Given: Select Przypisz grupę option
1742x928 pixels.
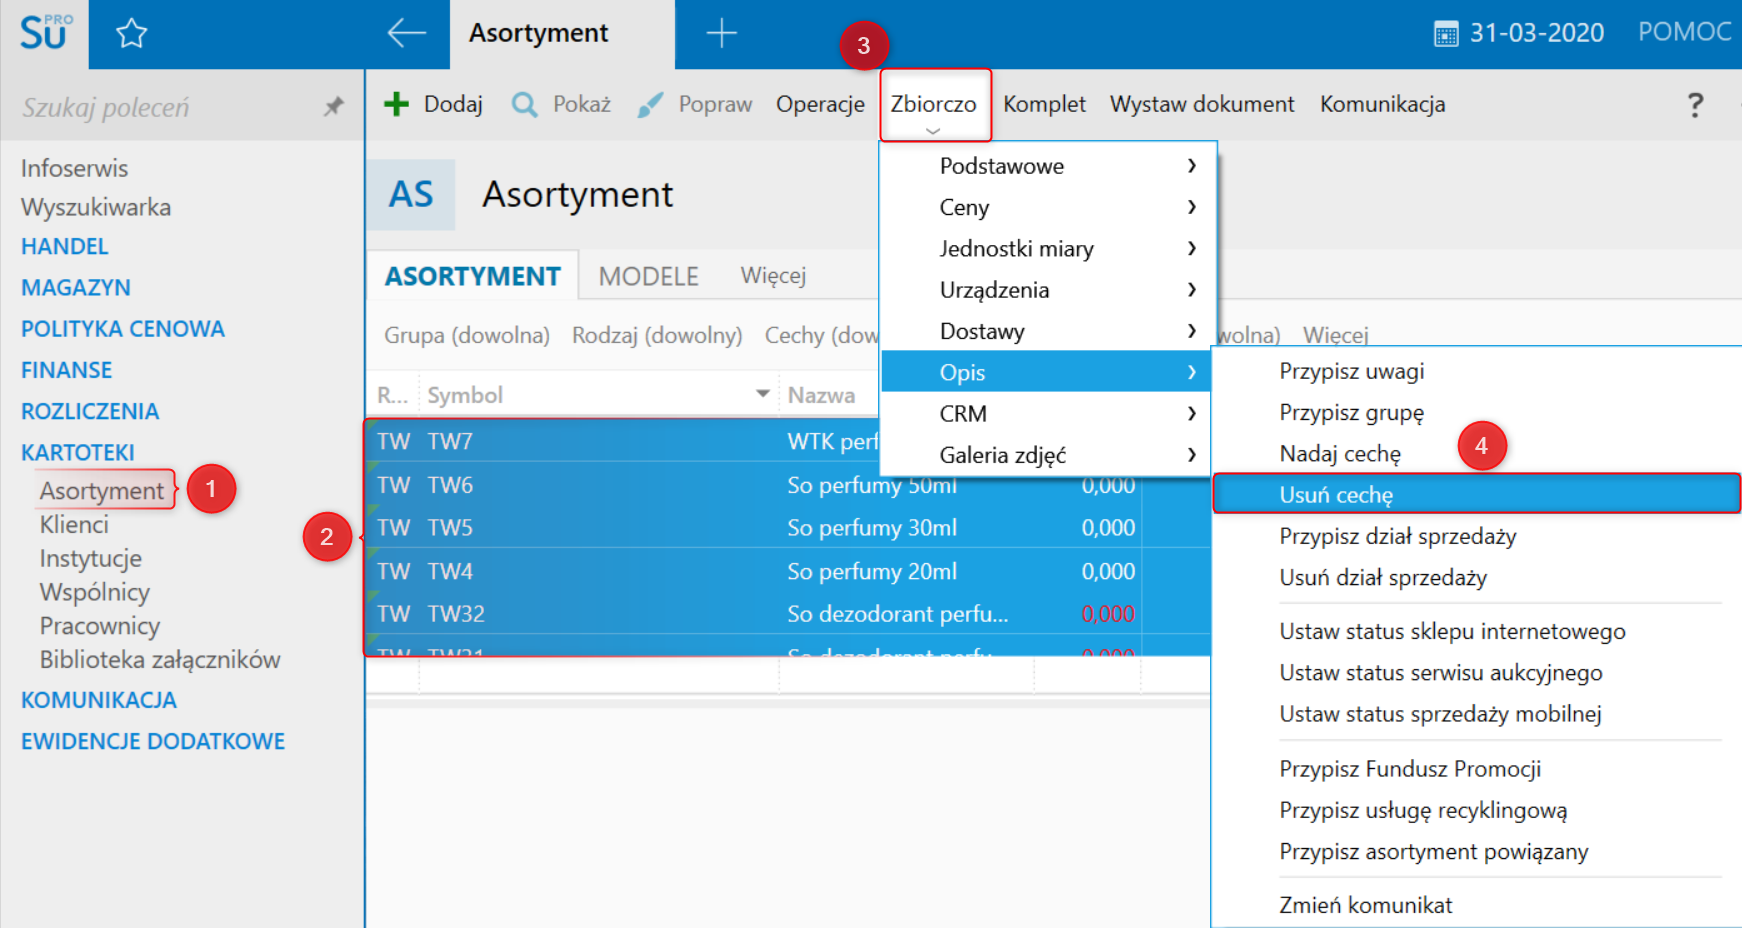Looking at the screenshot, I should click(1352, 412).
